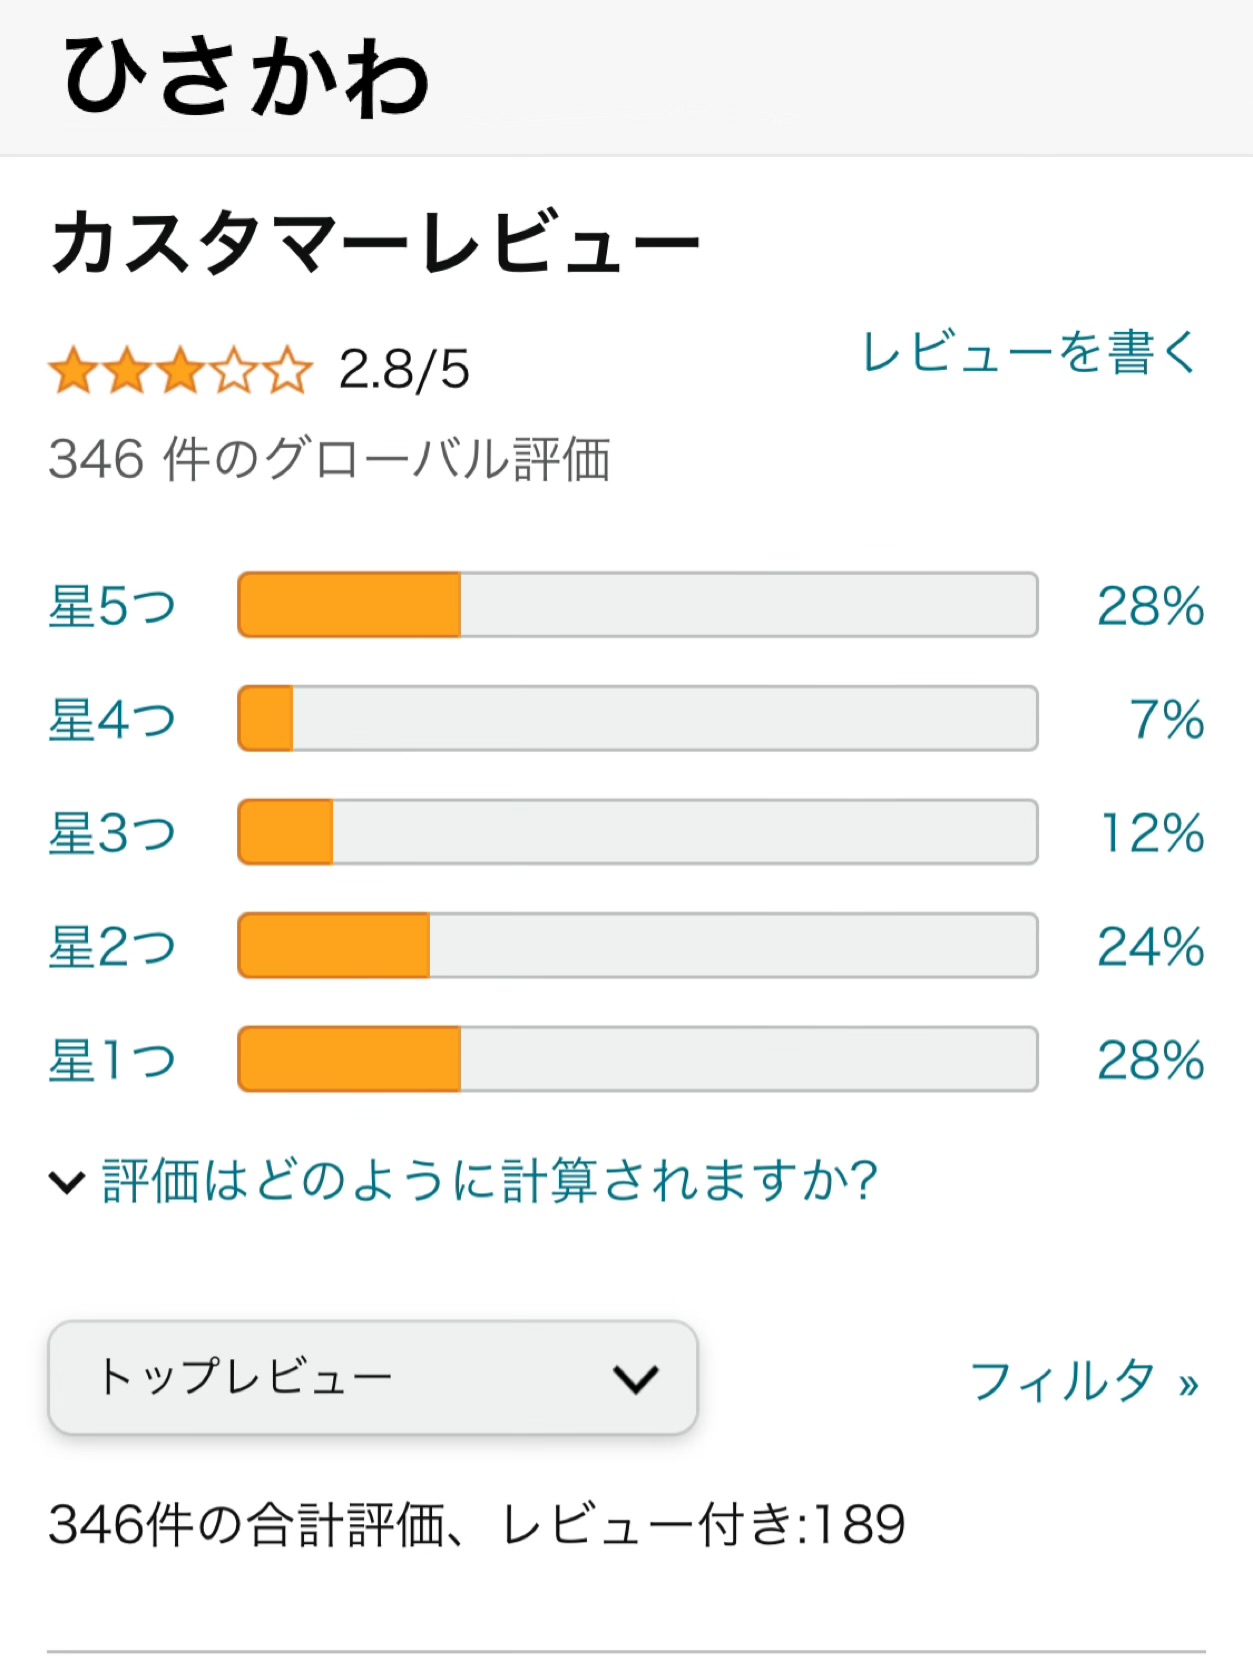Click the 1-star rating bar
This screenshot has height=1680, width=1253.
637,1059
